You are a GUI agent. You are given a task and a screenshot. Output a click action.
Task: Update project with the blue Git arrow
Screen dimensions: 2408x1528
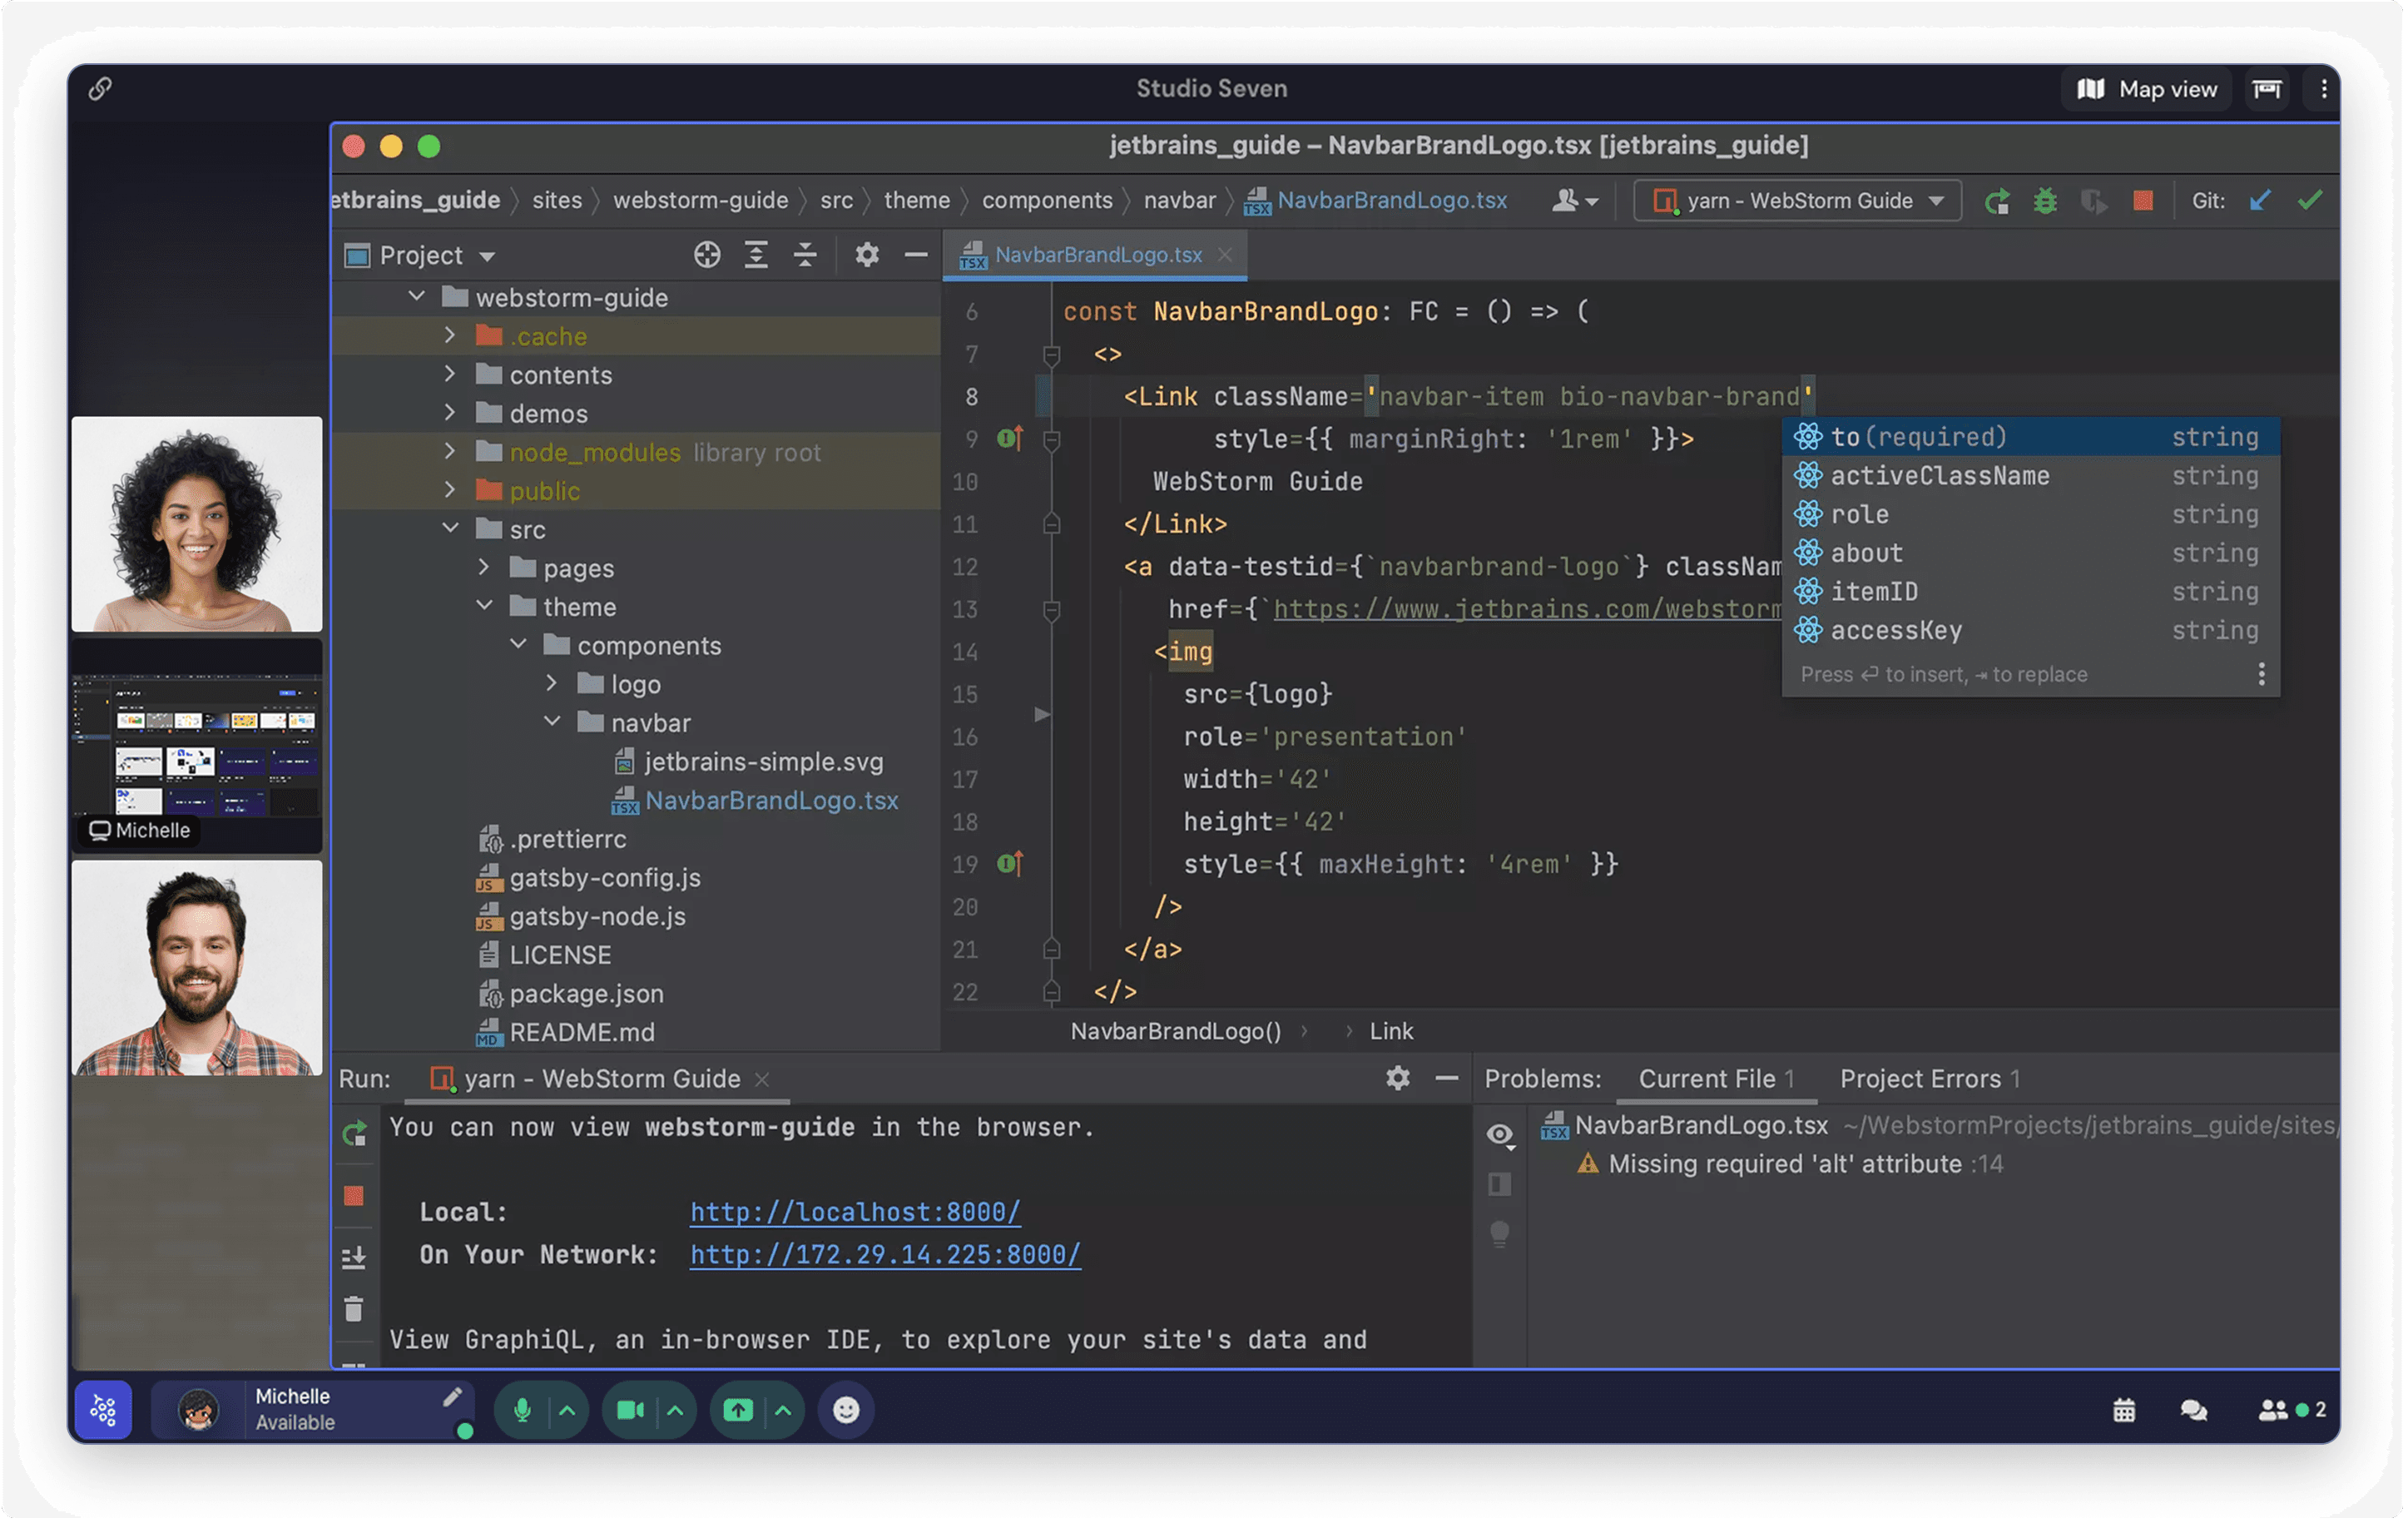pos(2259,201)
